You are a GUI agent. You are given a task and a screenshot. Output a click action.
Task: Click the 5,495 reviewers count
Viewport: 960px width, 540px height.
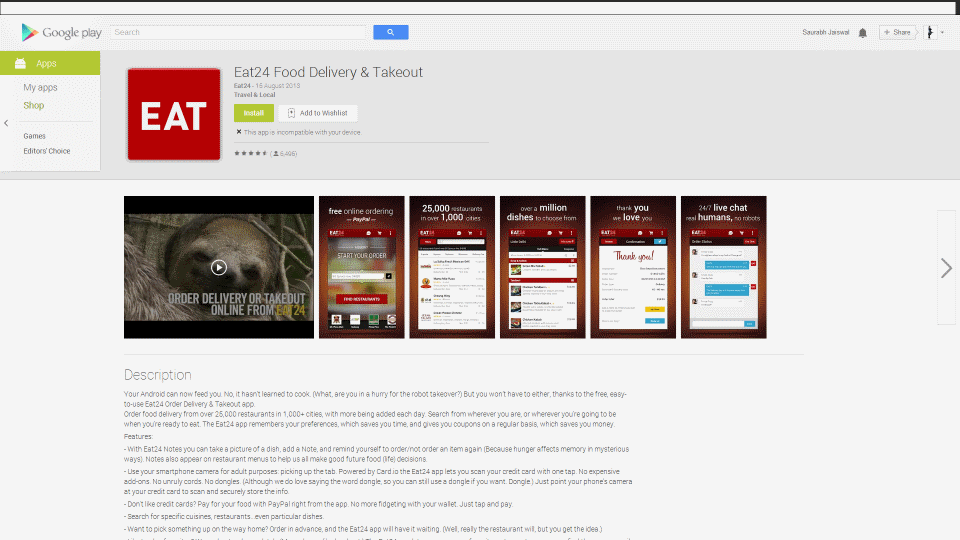click(x=285, y=154)
